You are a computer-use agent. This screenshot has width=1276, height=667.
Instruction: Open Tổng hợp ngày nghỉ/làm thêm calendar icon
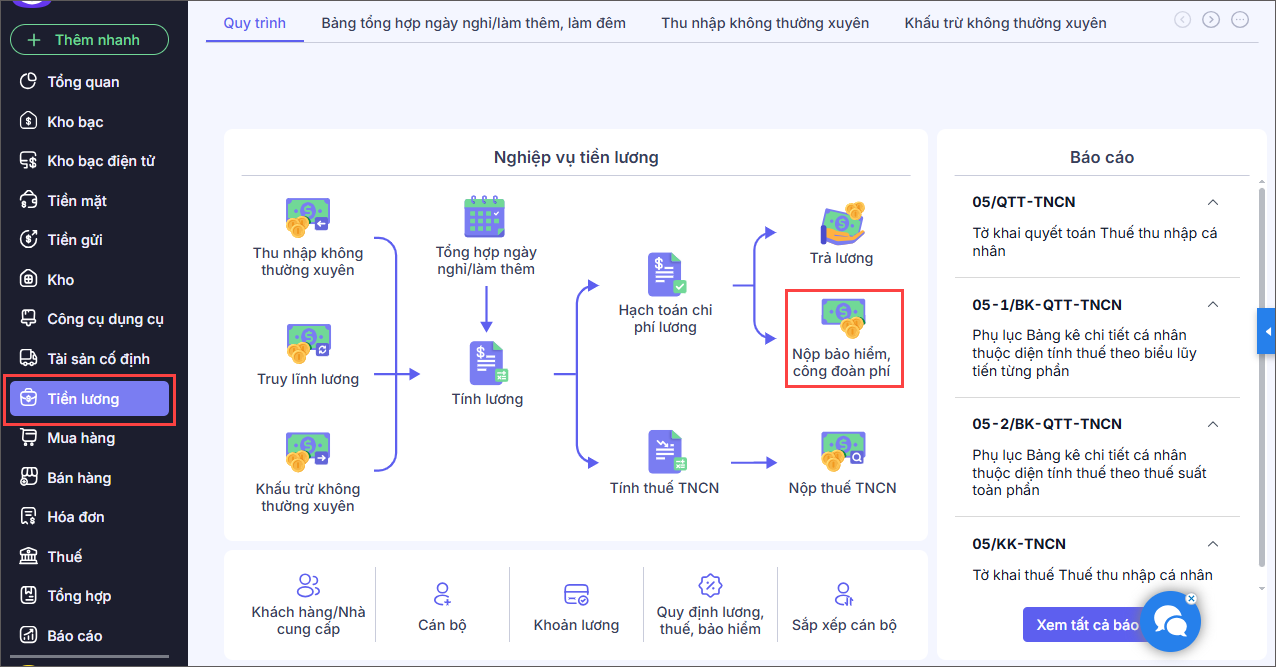coord(485,216)
